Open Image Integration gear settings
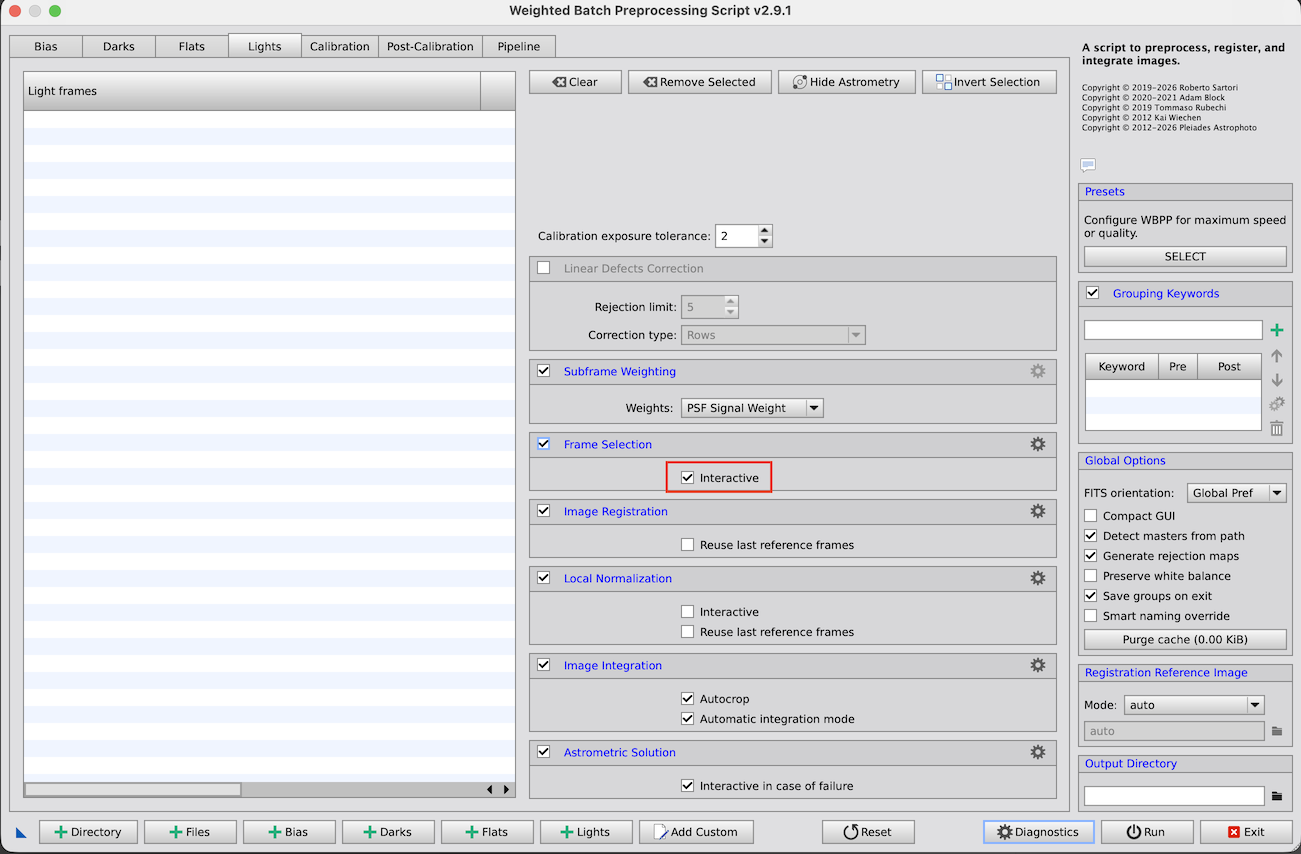Image resolution: width=1301 pixels, height=854 pixels. tap(1037, 665)
